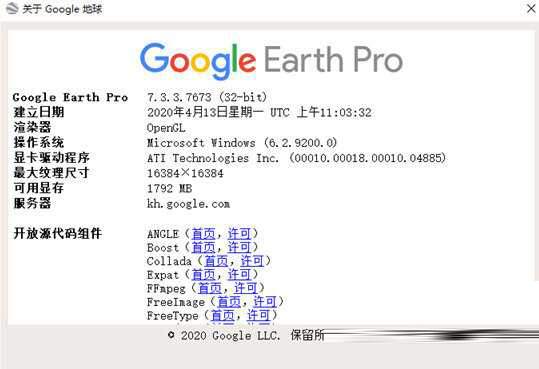
Task: Click the 渲染器 label
Action: [32, 127]
